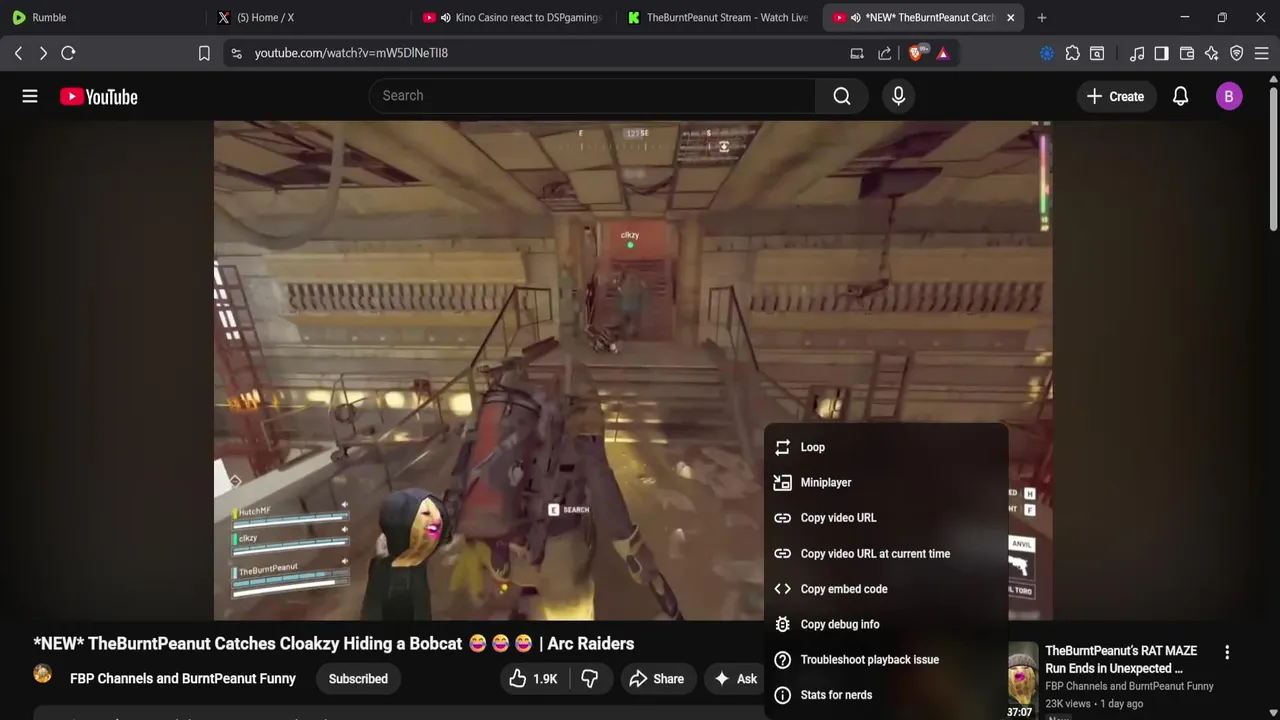This screenshot has height=720, width=1280.
Task: Click the YouTube search magnifier button
Action: pyautogui.click(x=842, y=96)
